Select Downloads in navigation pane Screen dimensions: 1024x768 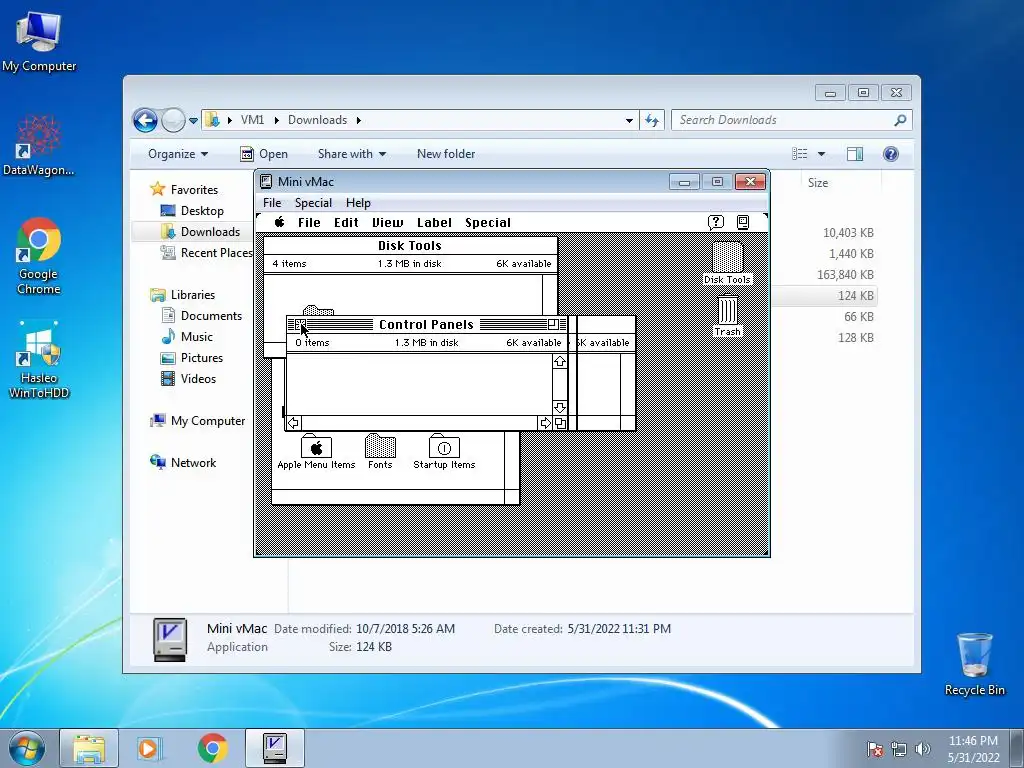pyautogui.click(x=210, y=232)
